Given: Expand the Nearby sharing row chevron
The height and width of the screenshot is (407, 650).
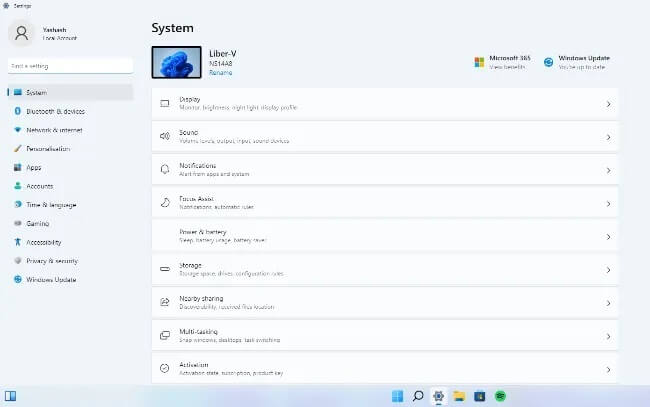Looking at the screenshot, I should pyautogui.click(x=608, y=303).
